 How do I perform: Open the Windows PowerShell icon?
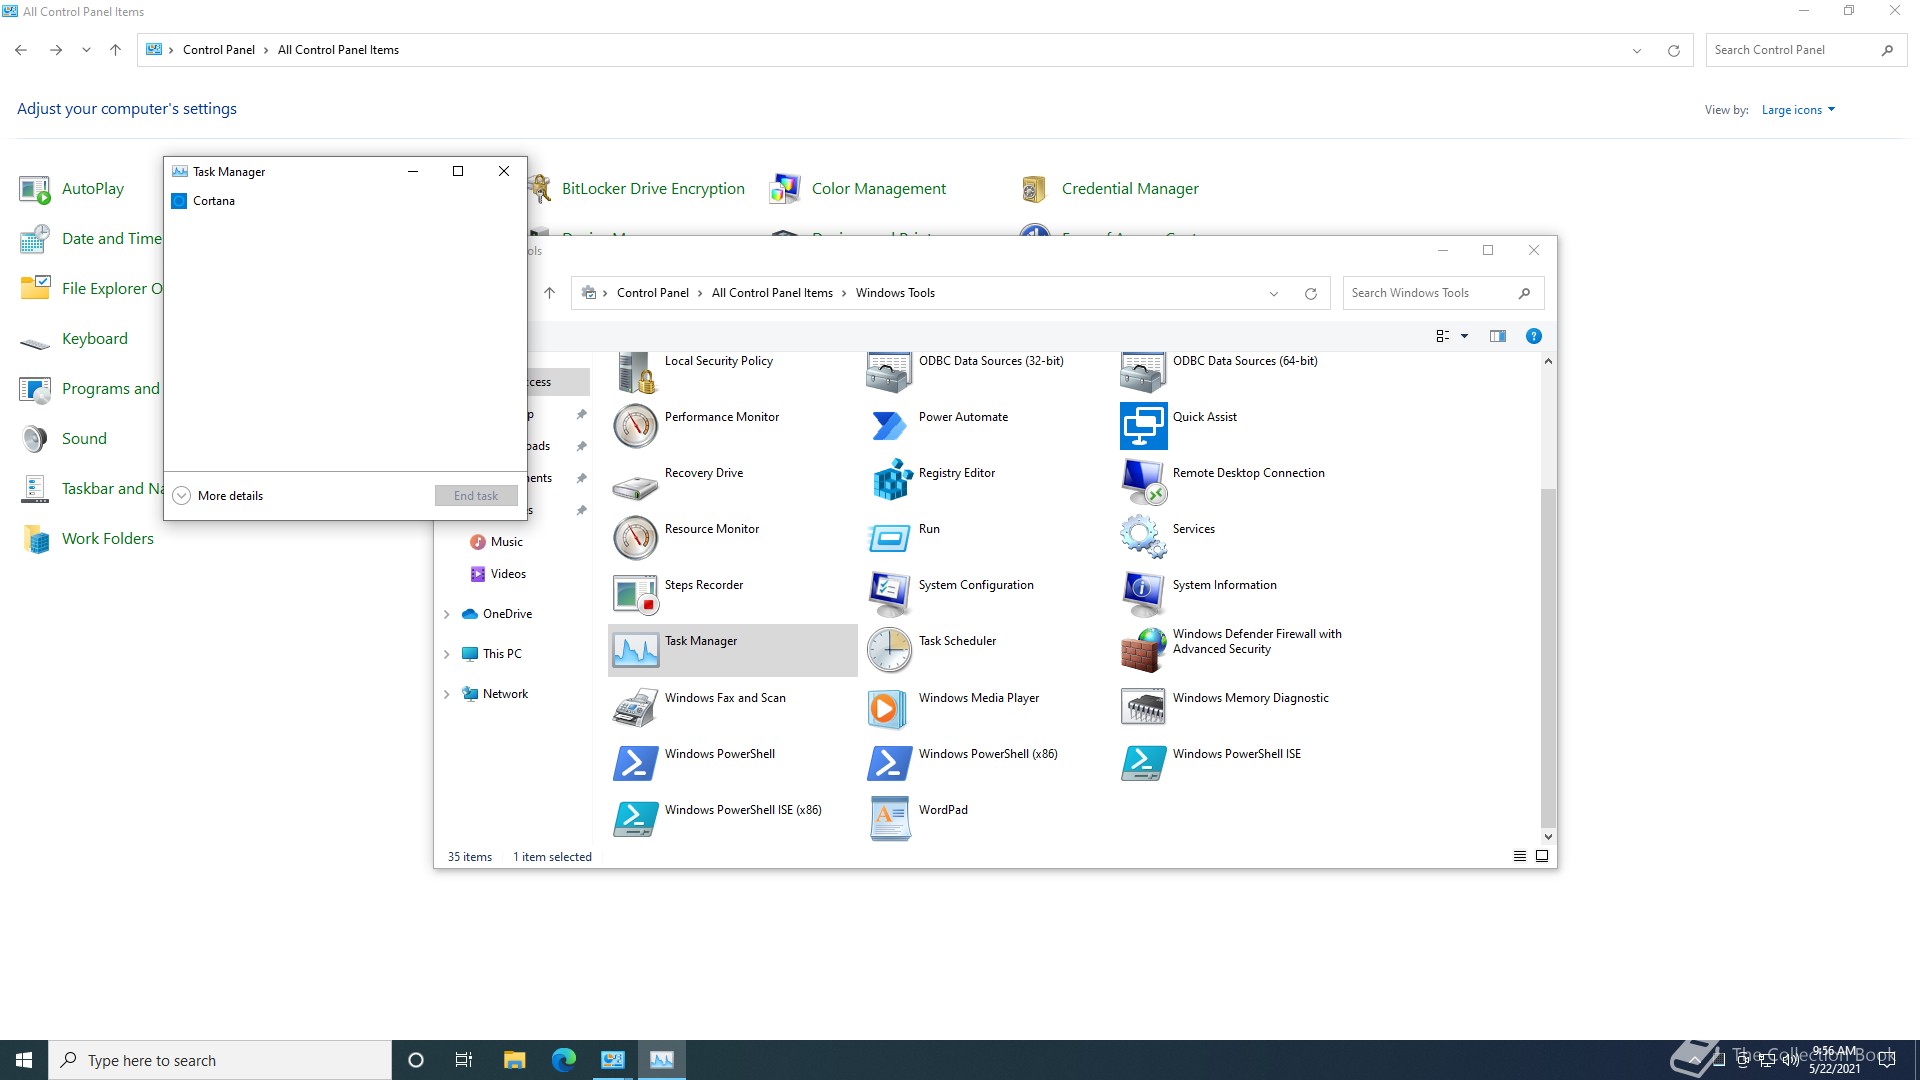635,764
